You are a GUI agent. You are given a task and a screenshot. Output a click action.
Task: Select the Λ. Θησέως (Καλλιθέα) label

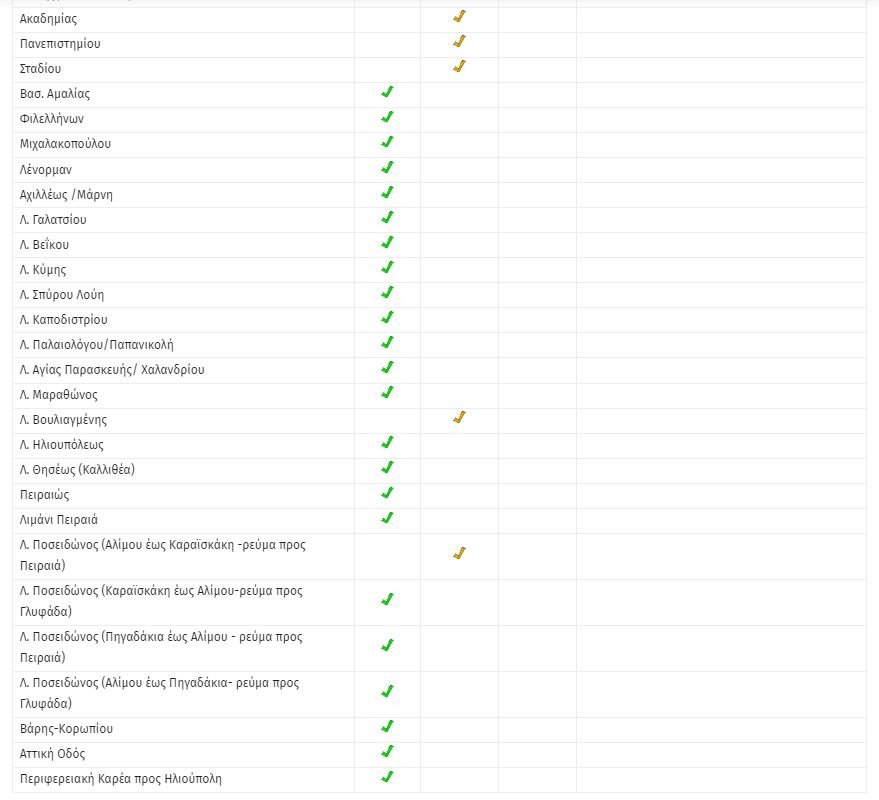coord(77,470)
